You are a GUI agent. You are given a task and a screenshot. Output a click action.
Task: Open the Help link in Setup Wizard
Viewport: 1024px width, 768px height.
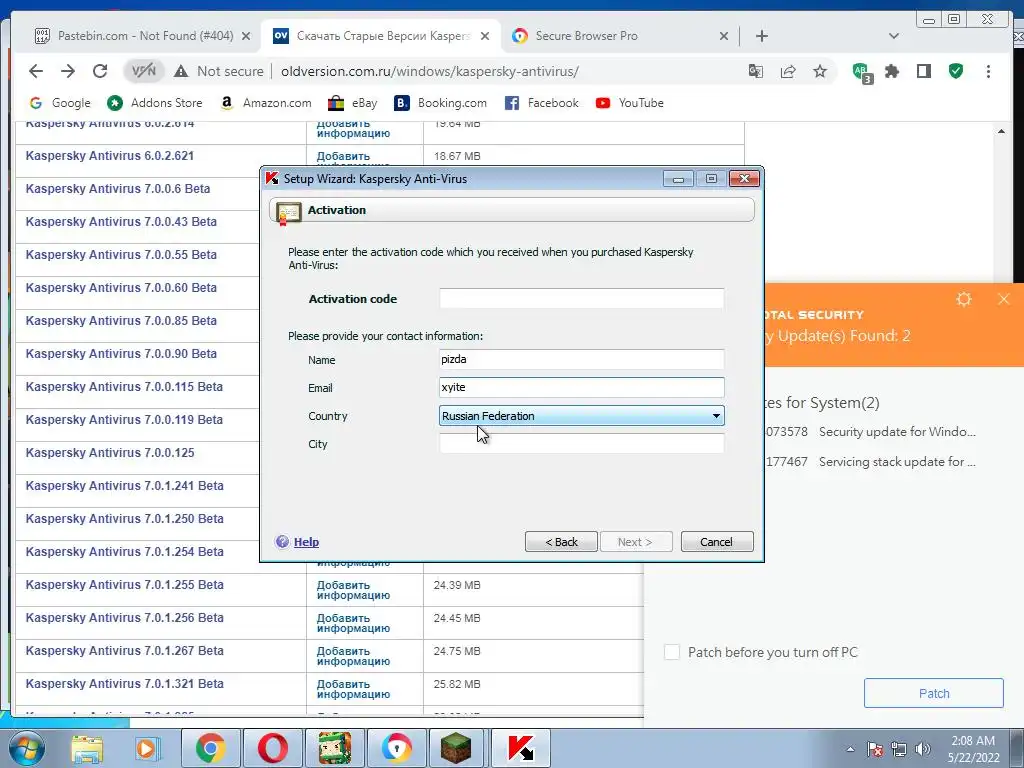306,542
